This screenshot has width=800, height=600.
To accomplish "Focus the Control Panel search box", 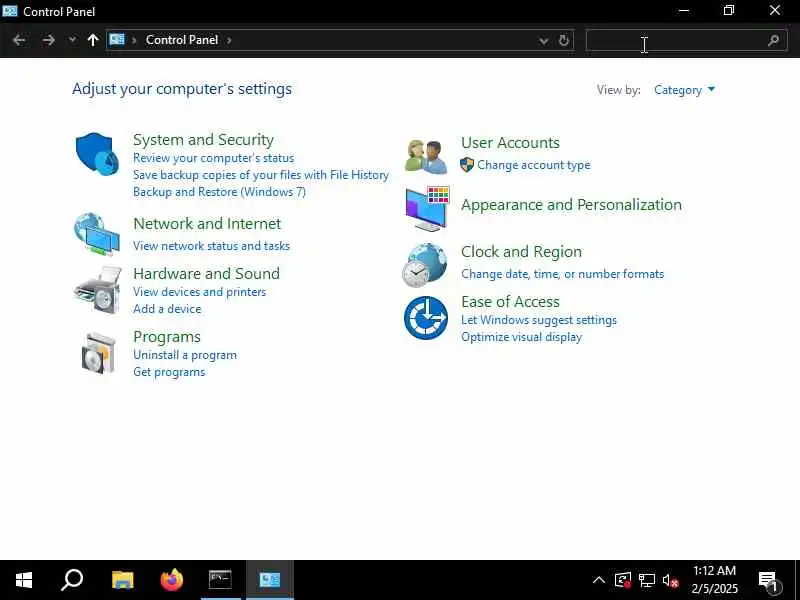I will click(x=686, y=40).
